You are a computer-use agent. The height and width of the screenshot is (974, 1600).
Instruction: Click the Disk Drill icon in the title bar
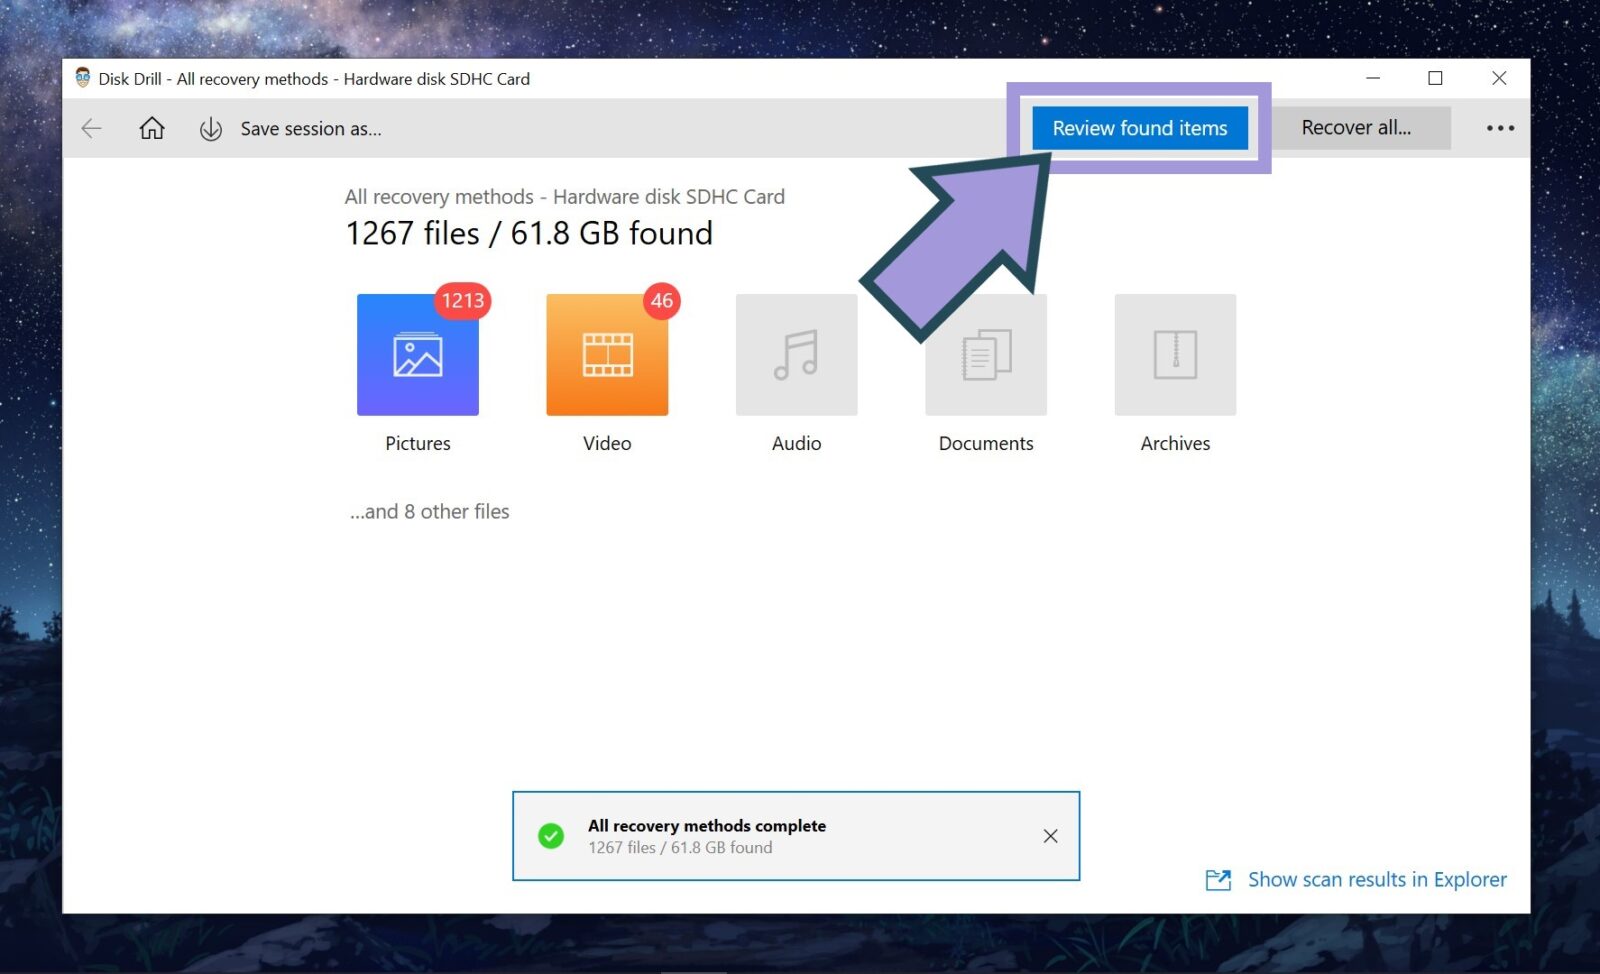click(82, 78)
